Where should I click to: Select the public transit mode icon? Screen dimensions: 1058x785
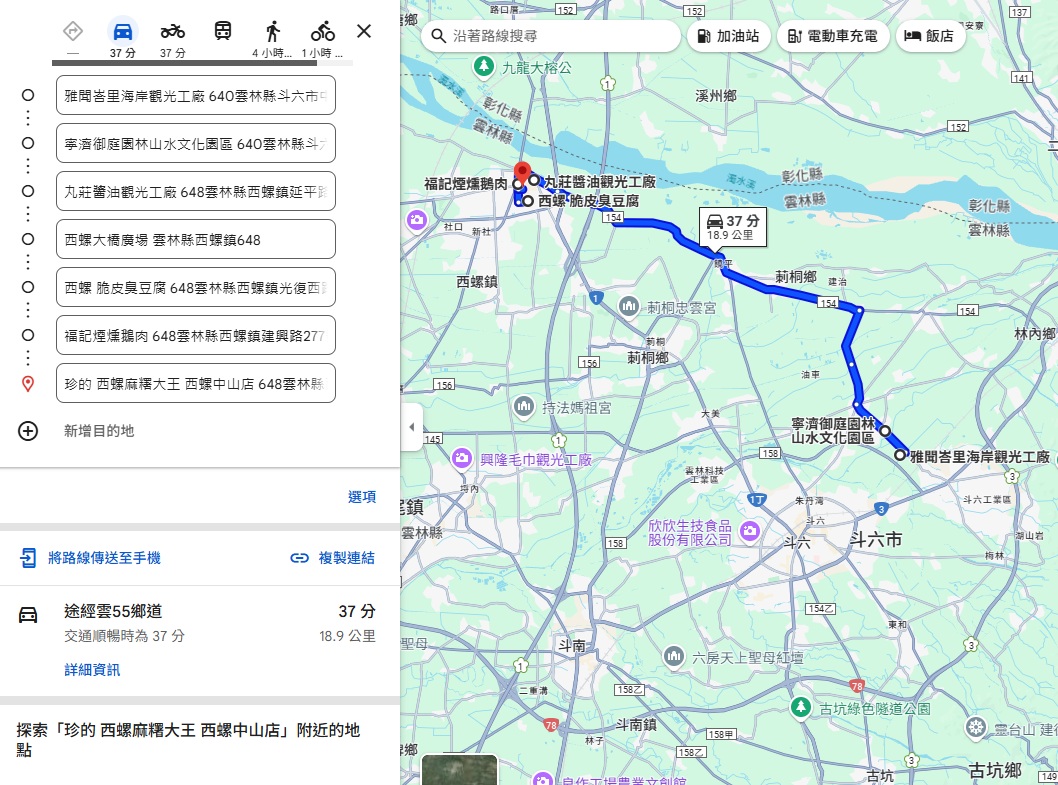tap(223, 31)
